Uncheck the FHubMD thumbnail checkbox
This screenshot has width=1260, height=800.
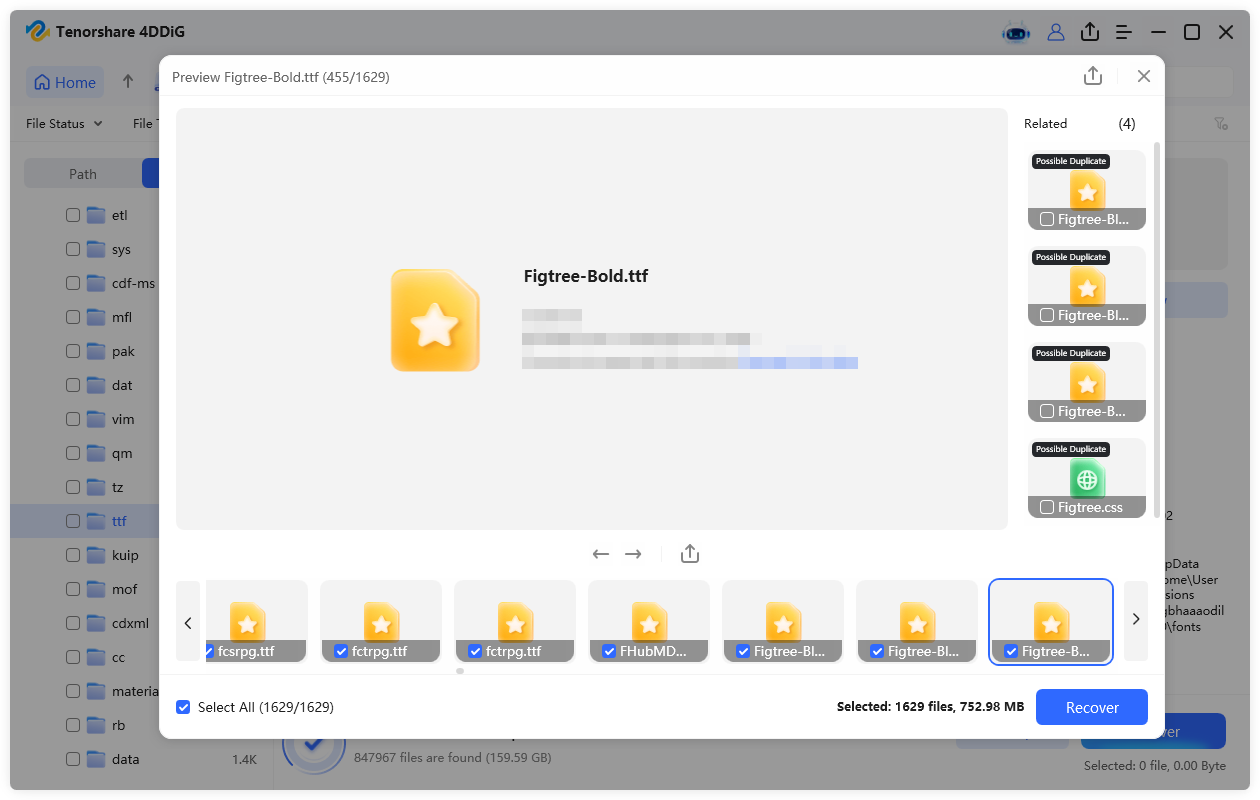coord(609,651)
